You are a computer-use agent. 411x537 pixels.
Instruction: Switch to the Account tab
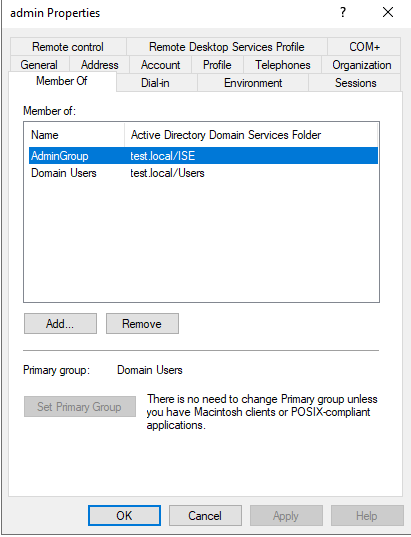point(160,65)
